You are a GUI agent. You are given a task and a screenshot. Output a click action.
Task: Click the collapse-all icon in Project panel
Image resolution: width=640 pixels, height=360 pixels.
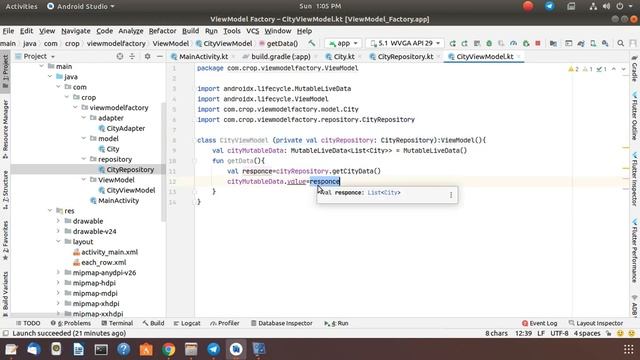(x=132, y=56)
